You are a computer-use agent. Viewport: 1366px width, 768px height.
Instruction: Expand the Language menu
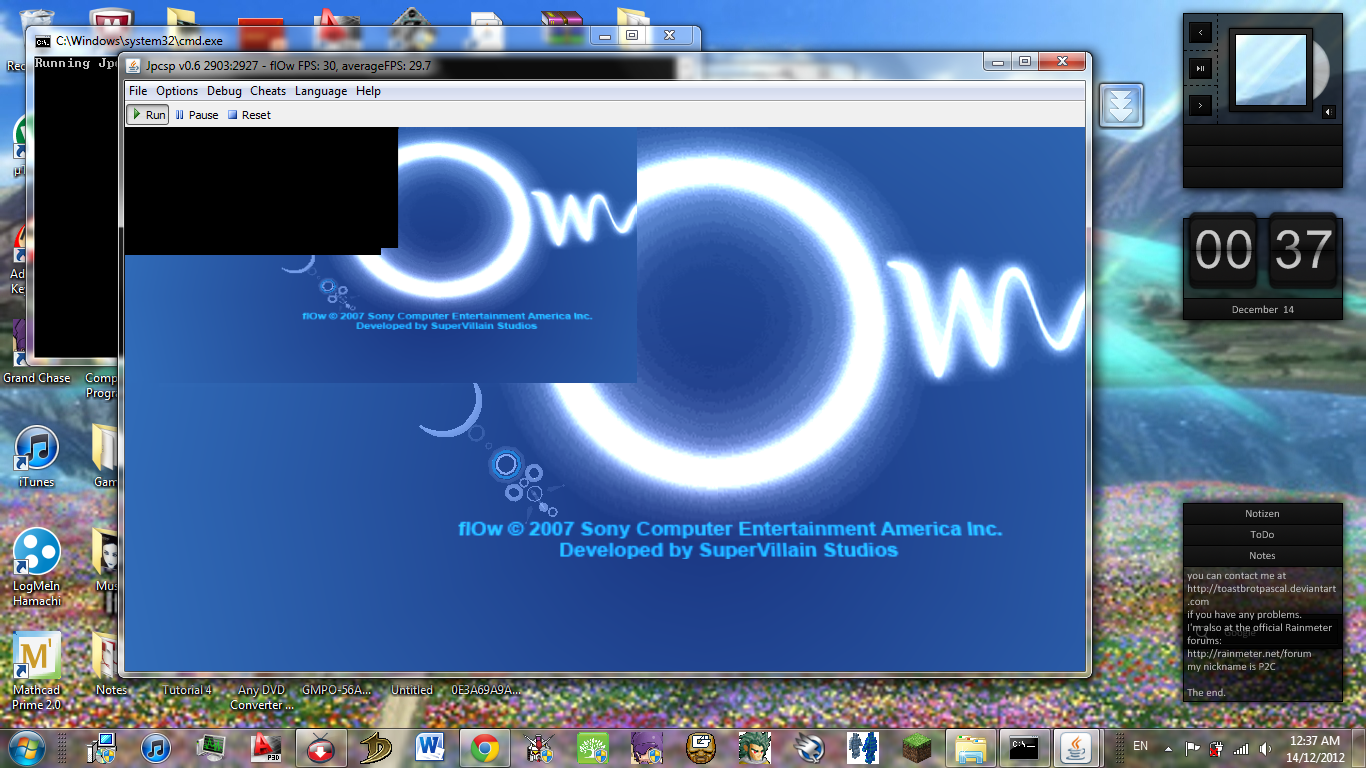[321, 91]
